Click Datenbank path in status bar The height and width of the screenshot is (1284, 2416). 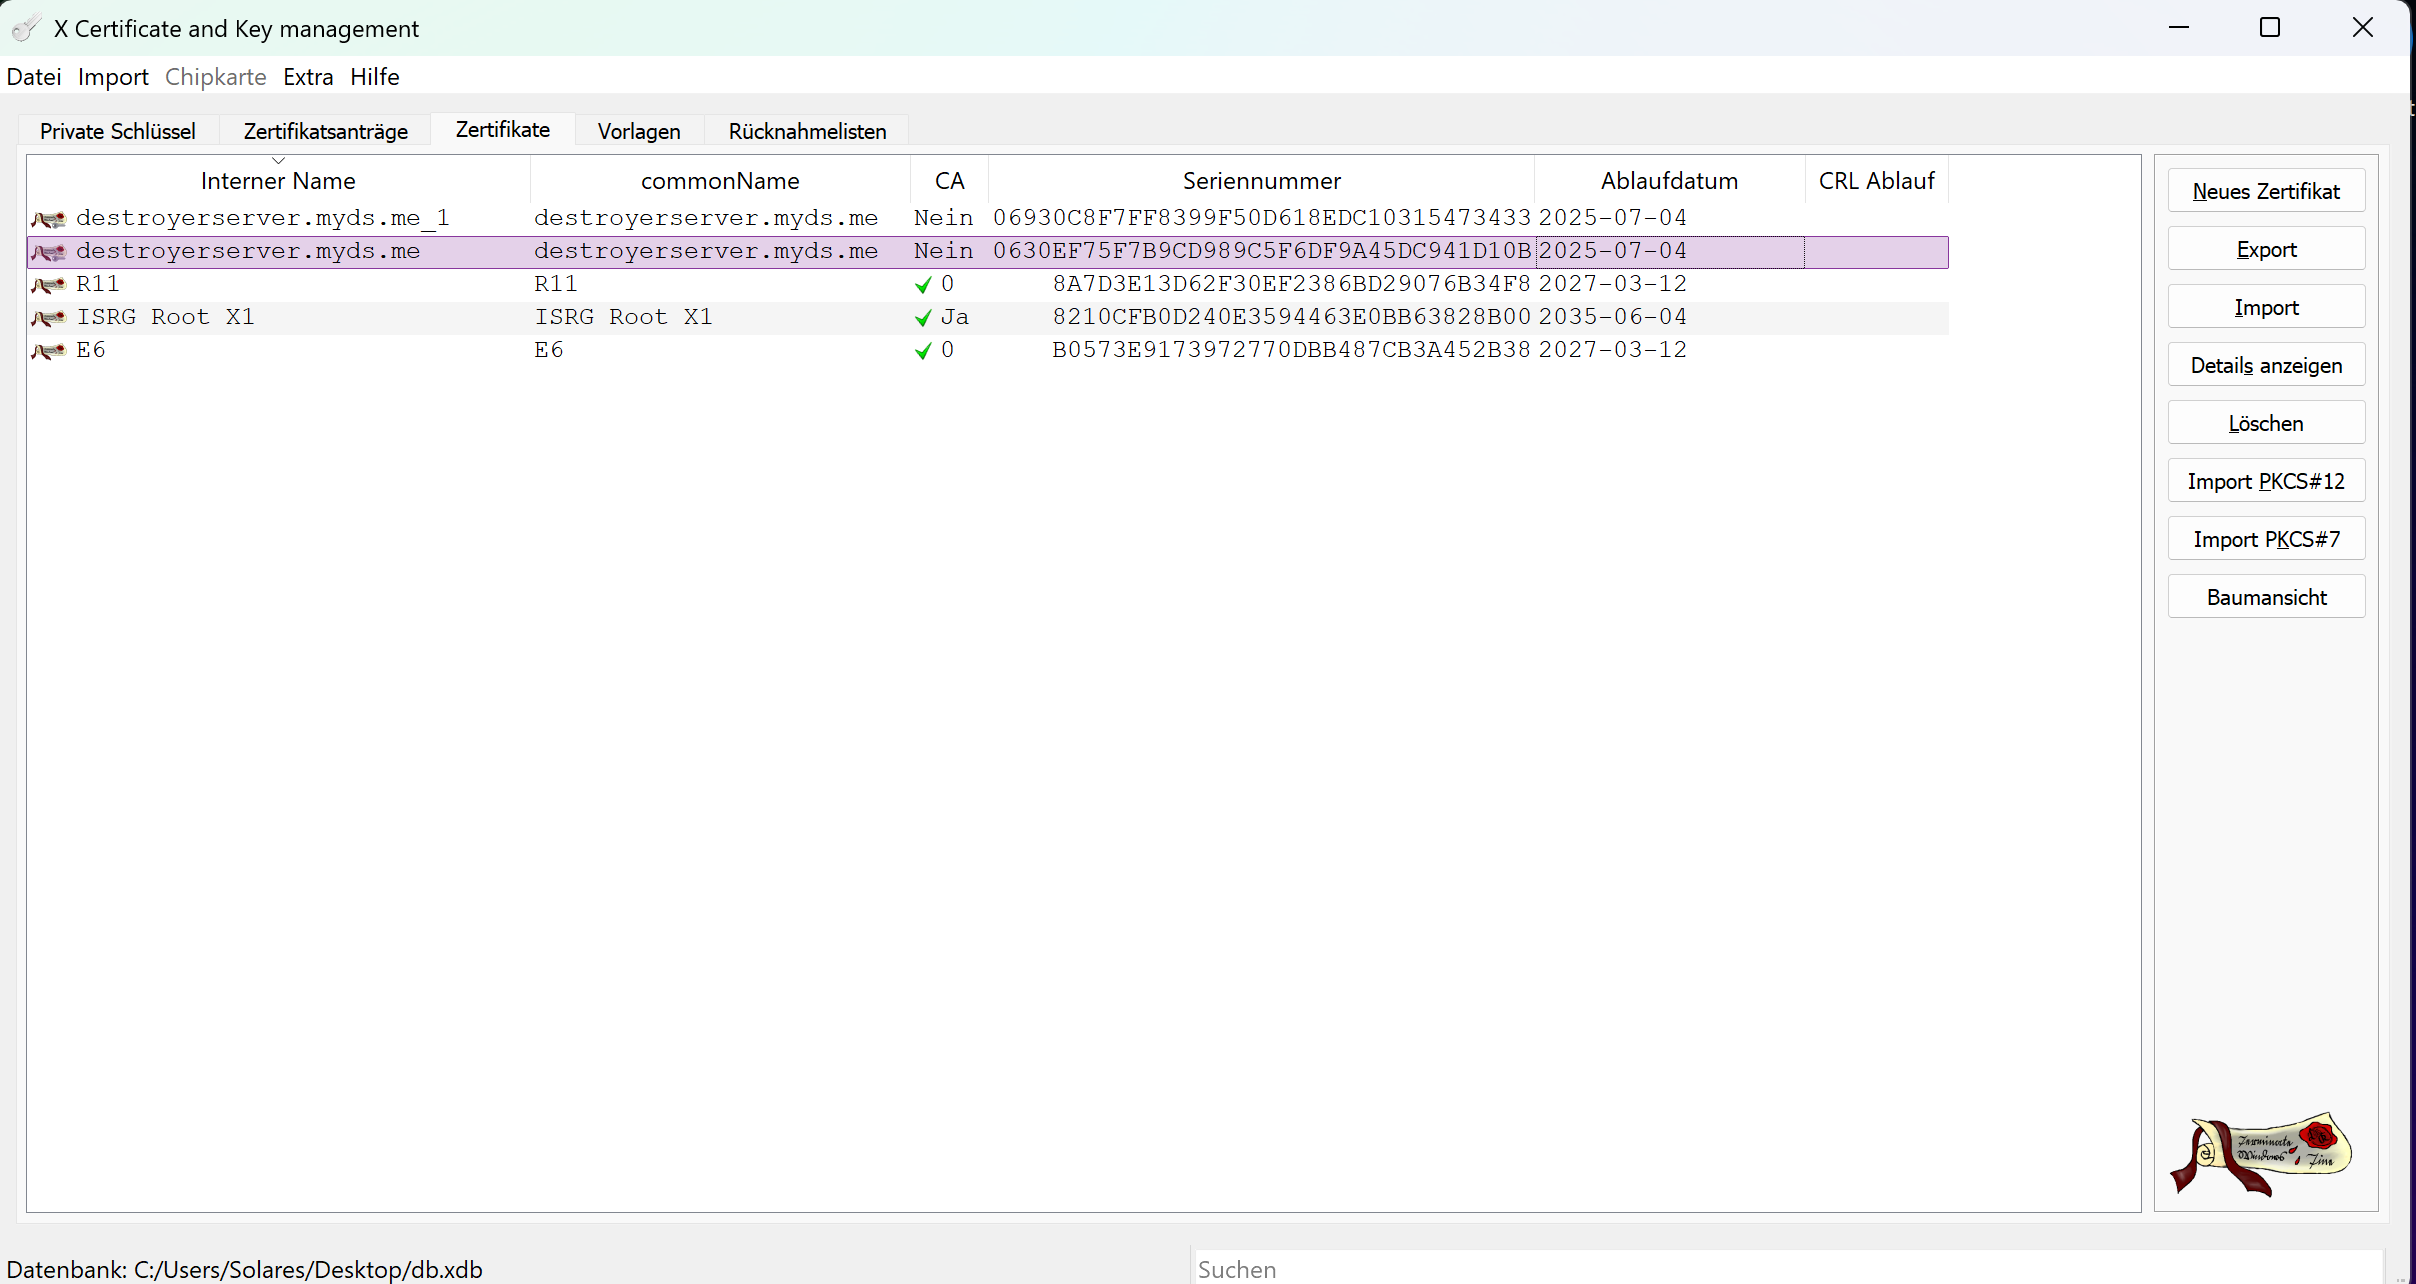pos(245,1269)
